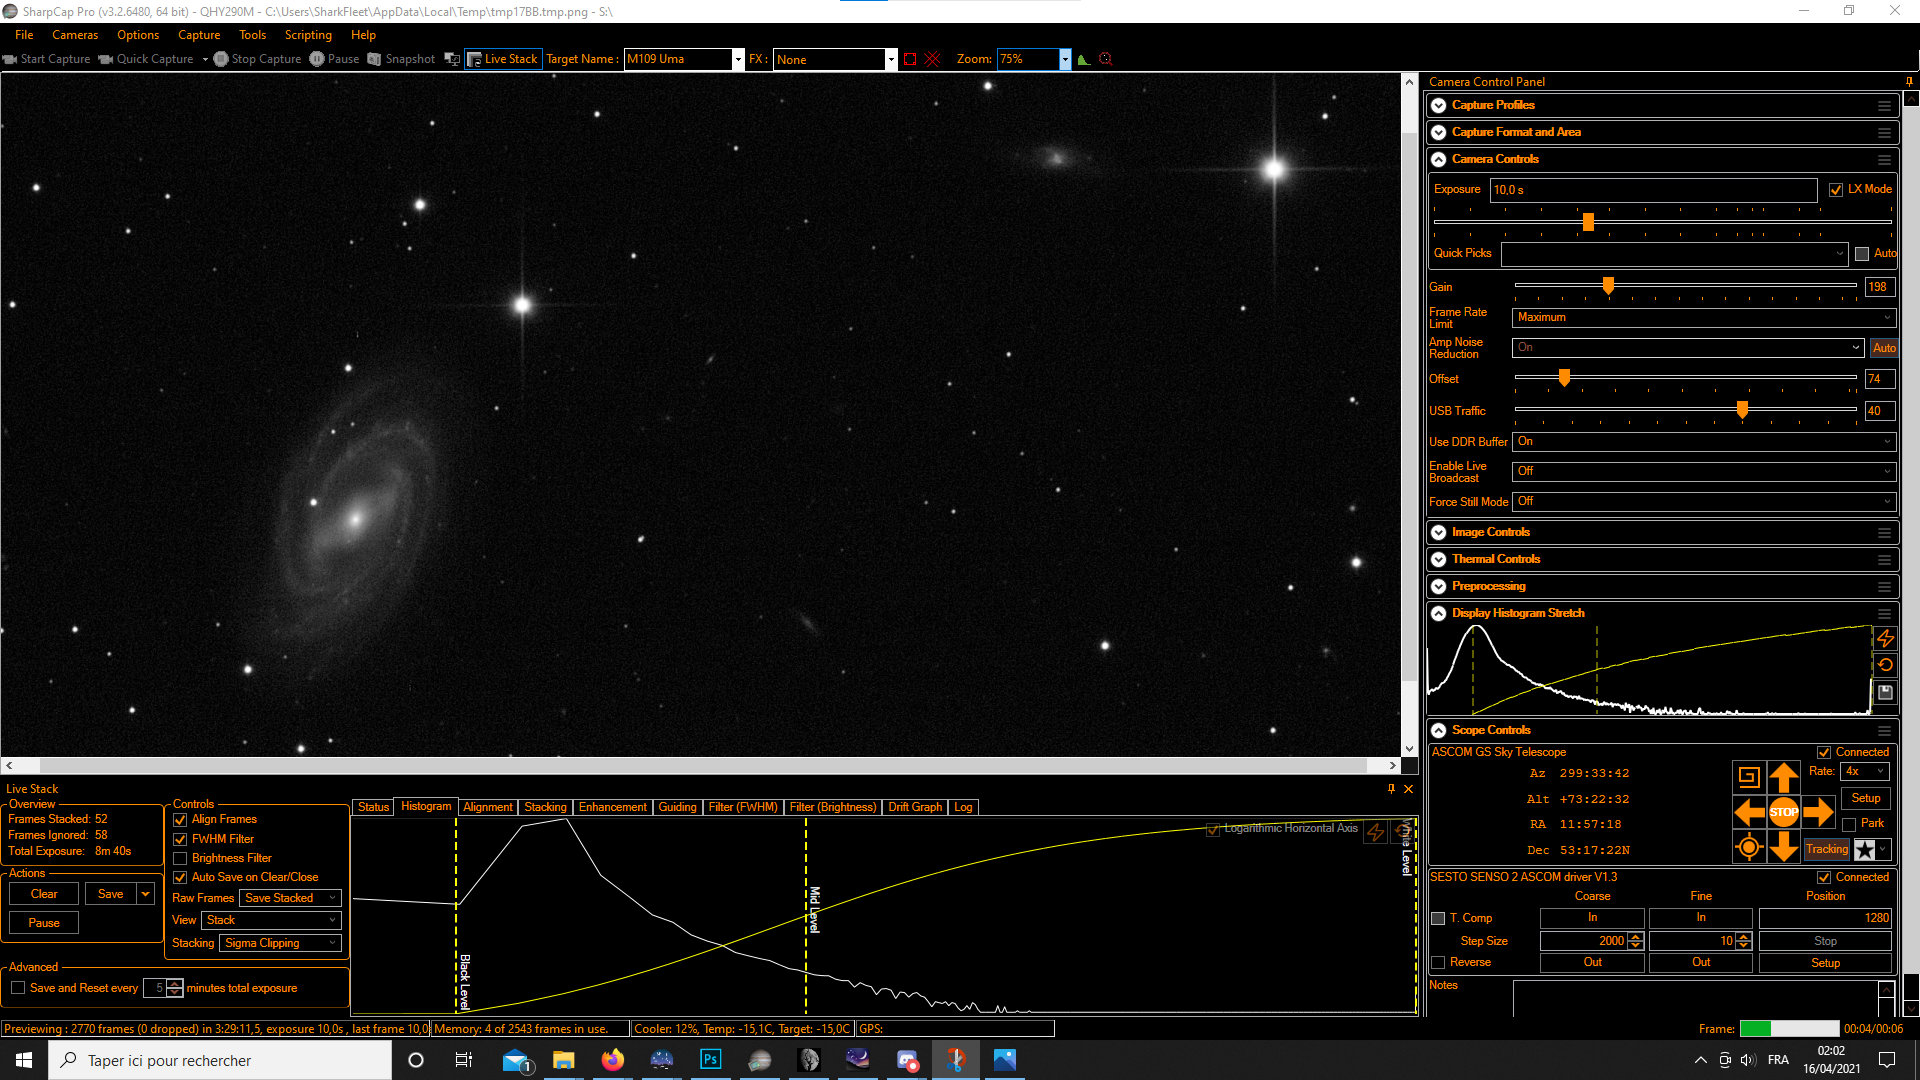Open Photoshop from the Windows taskbar
The width and height of the screenshot is (1920, 1080).
point(711,1060)
